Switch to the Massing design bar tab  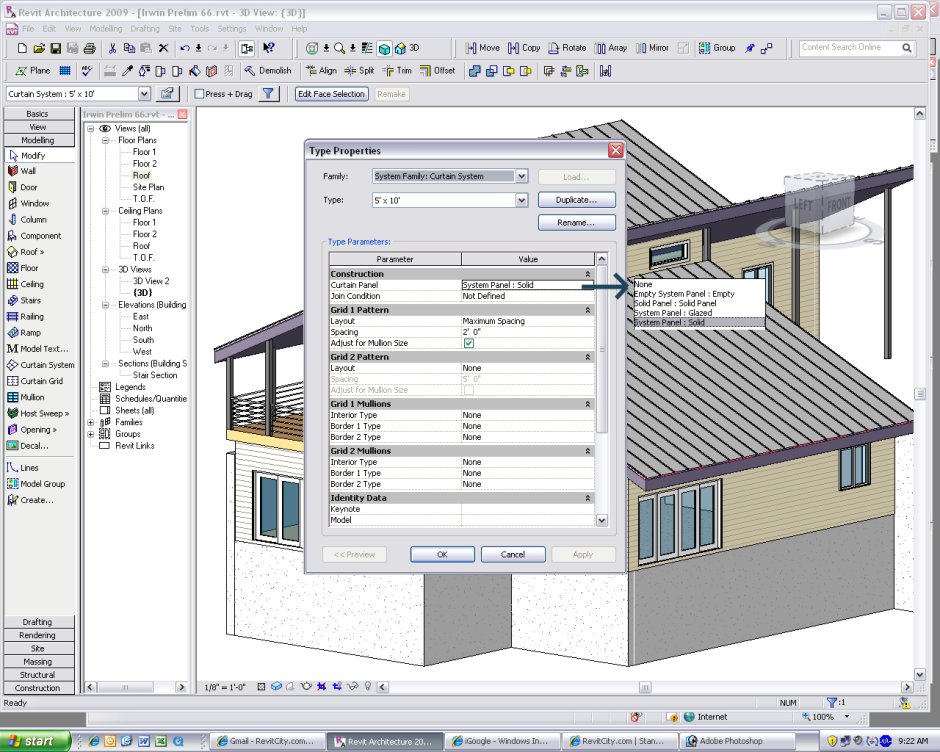tap(39, 661)
